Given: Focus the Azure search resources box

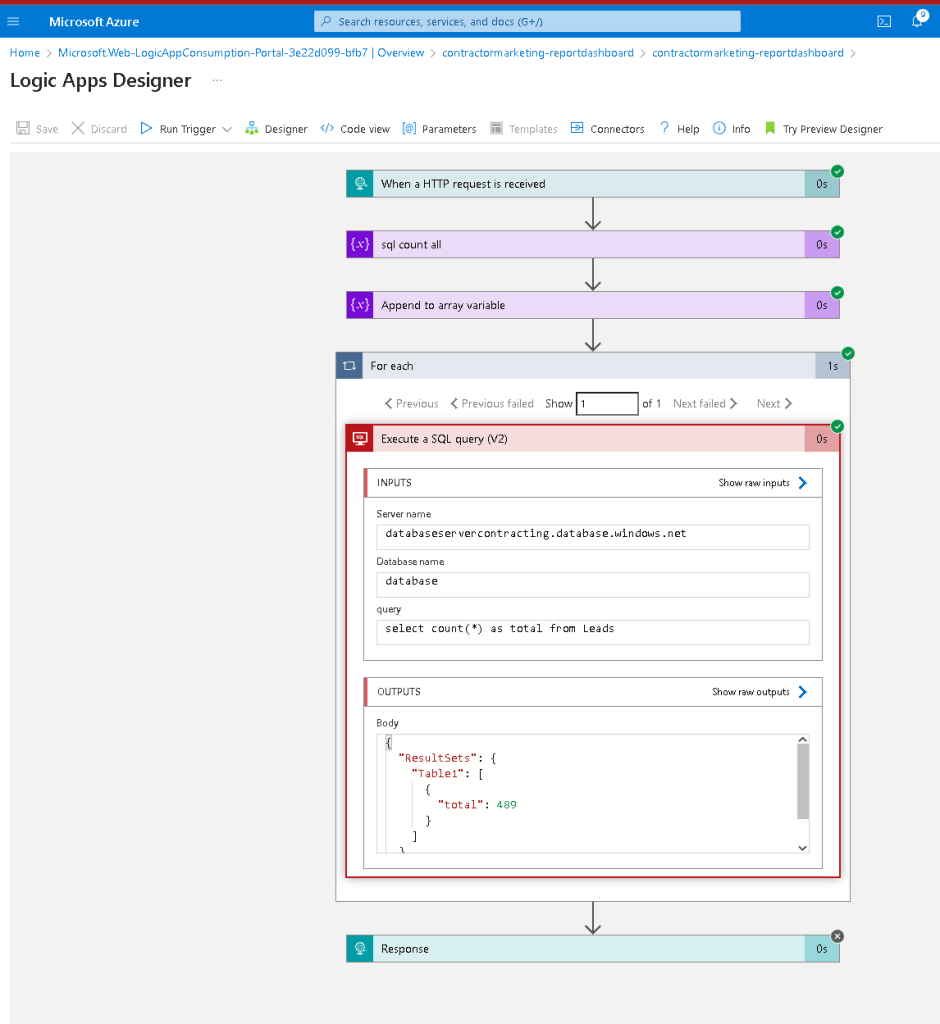Looking at the screenshot, I should tap(527, 22).
